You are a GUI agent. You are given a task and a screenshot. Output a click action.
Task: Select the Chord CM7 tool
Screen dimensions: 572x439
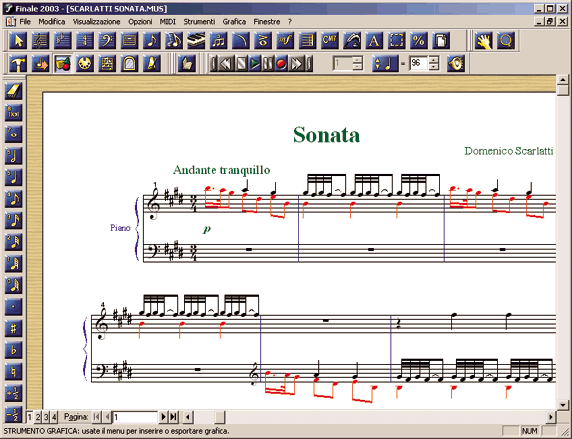pyautogui.click(x=329, y=41)
